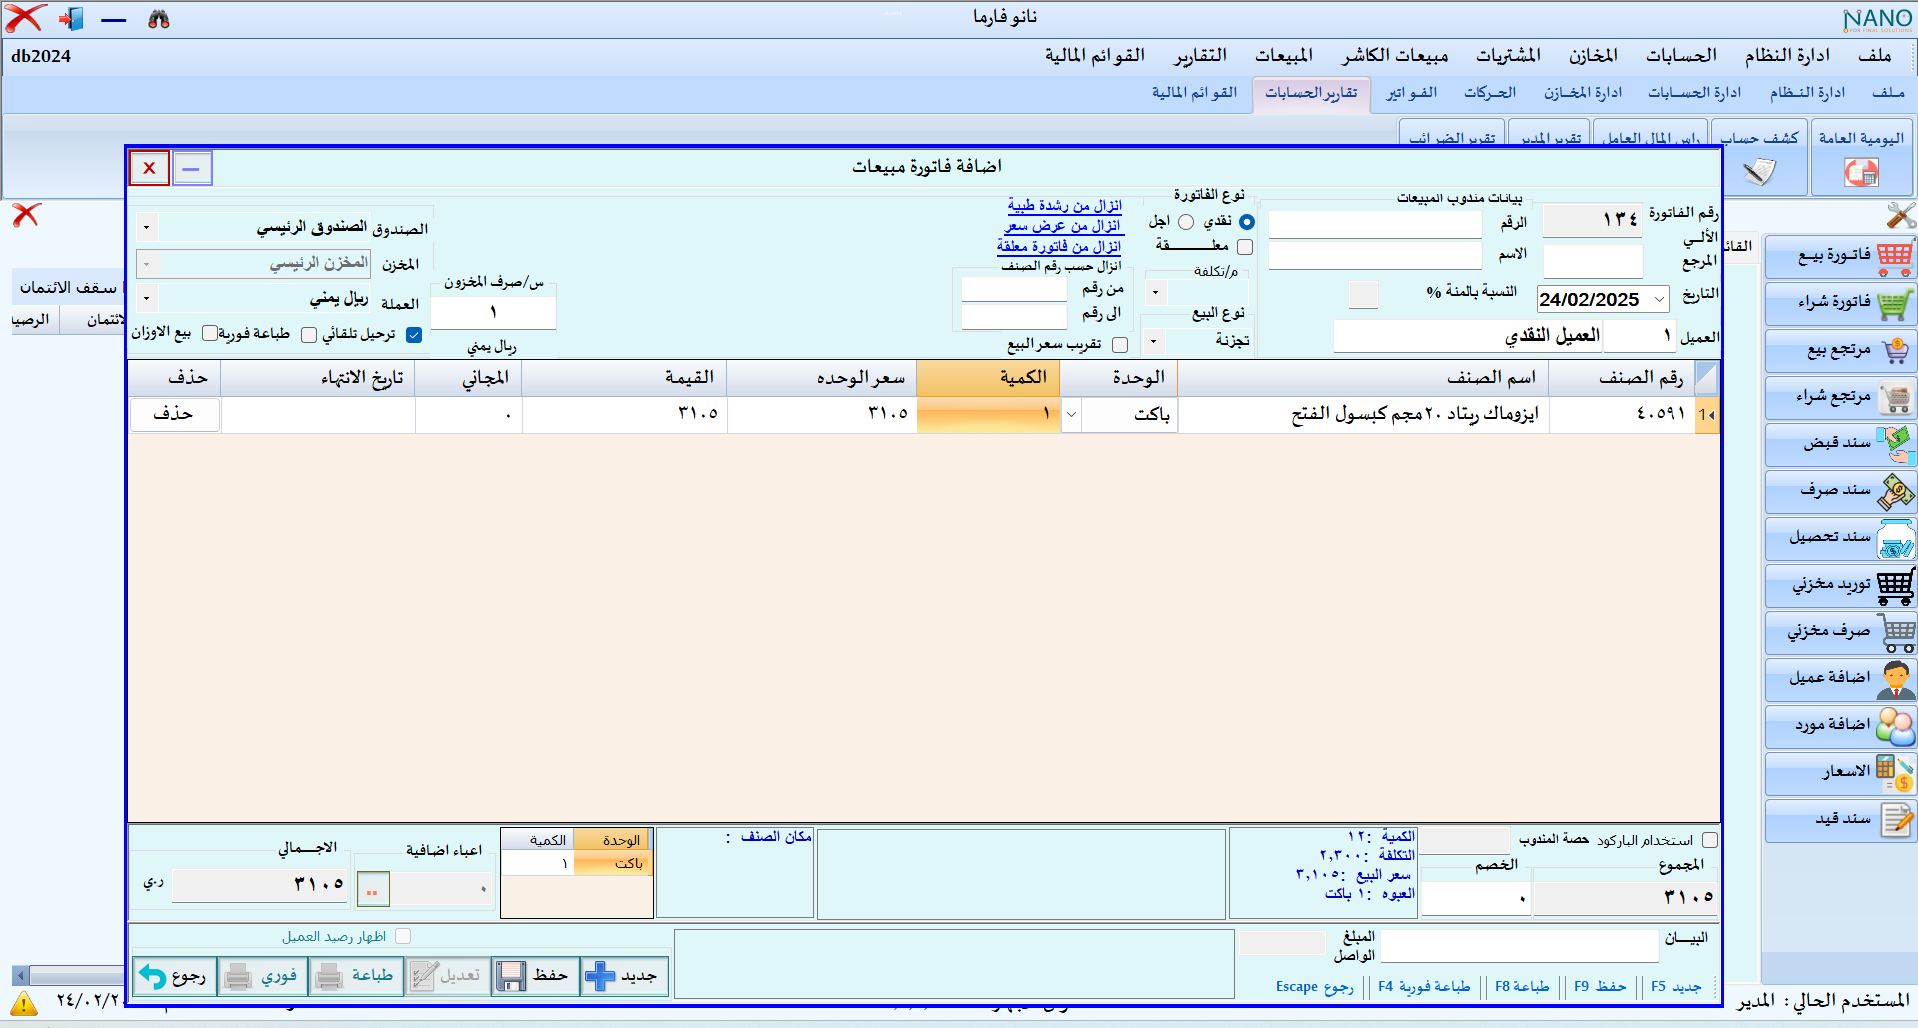Open the المبيعات menu
Image resolution: width=1918 pixels, height=1028 pixels.
(x=1284, y=56)
